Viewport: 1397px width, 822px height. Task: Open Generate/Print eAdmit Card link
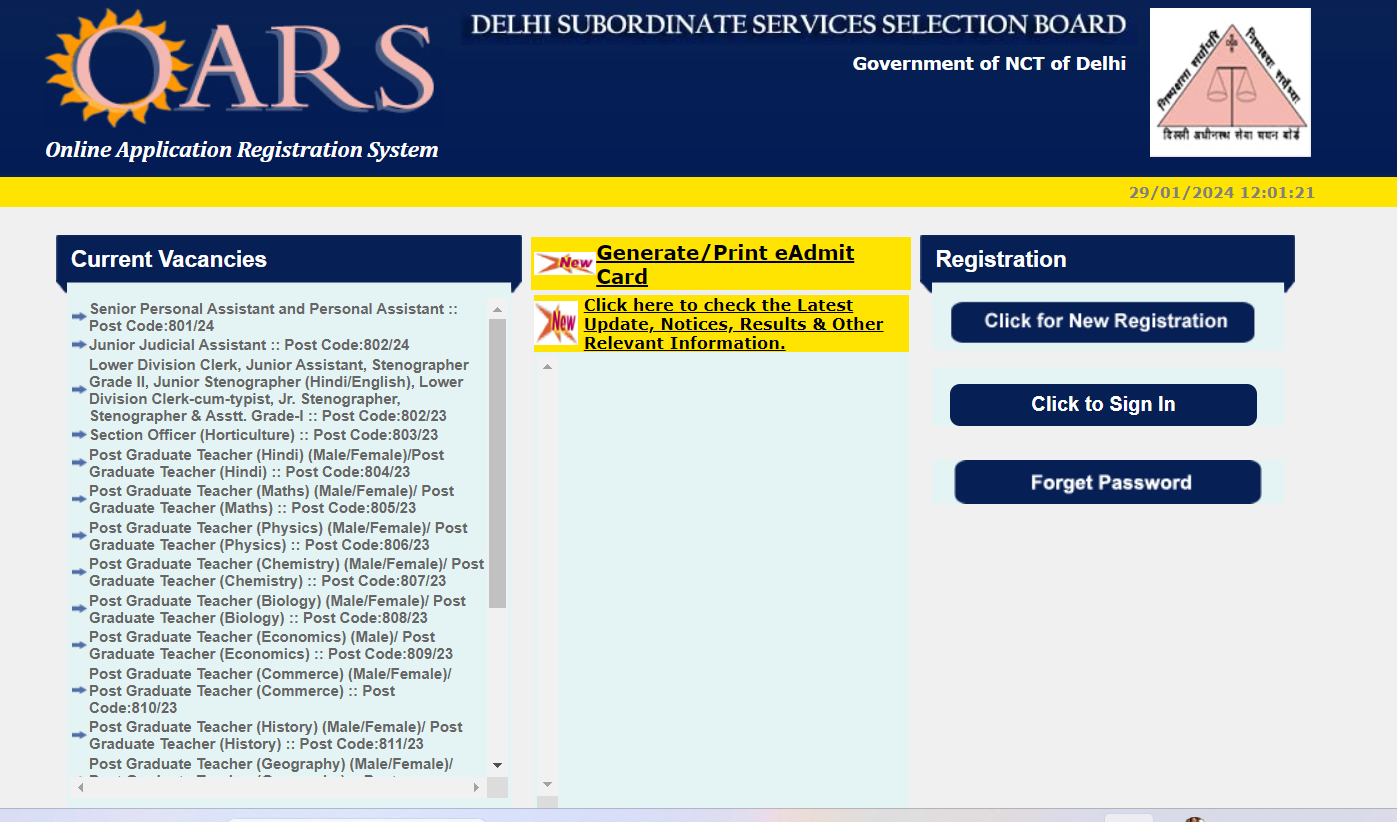[x=725, y=264]
